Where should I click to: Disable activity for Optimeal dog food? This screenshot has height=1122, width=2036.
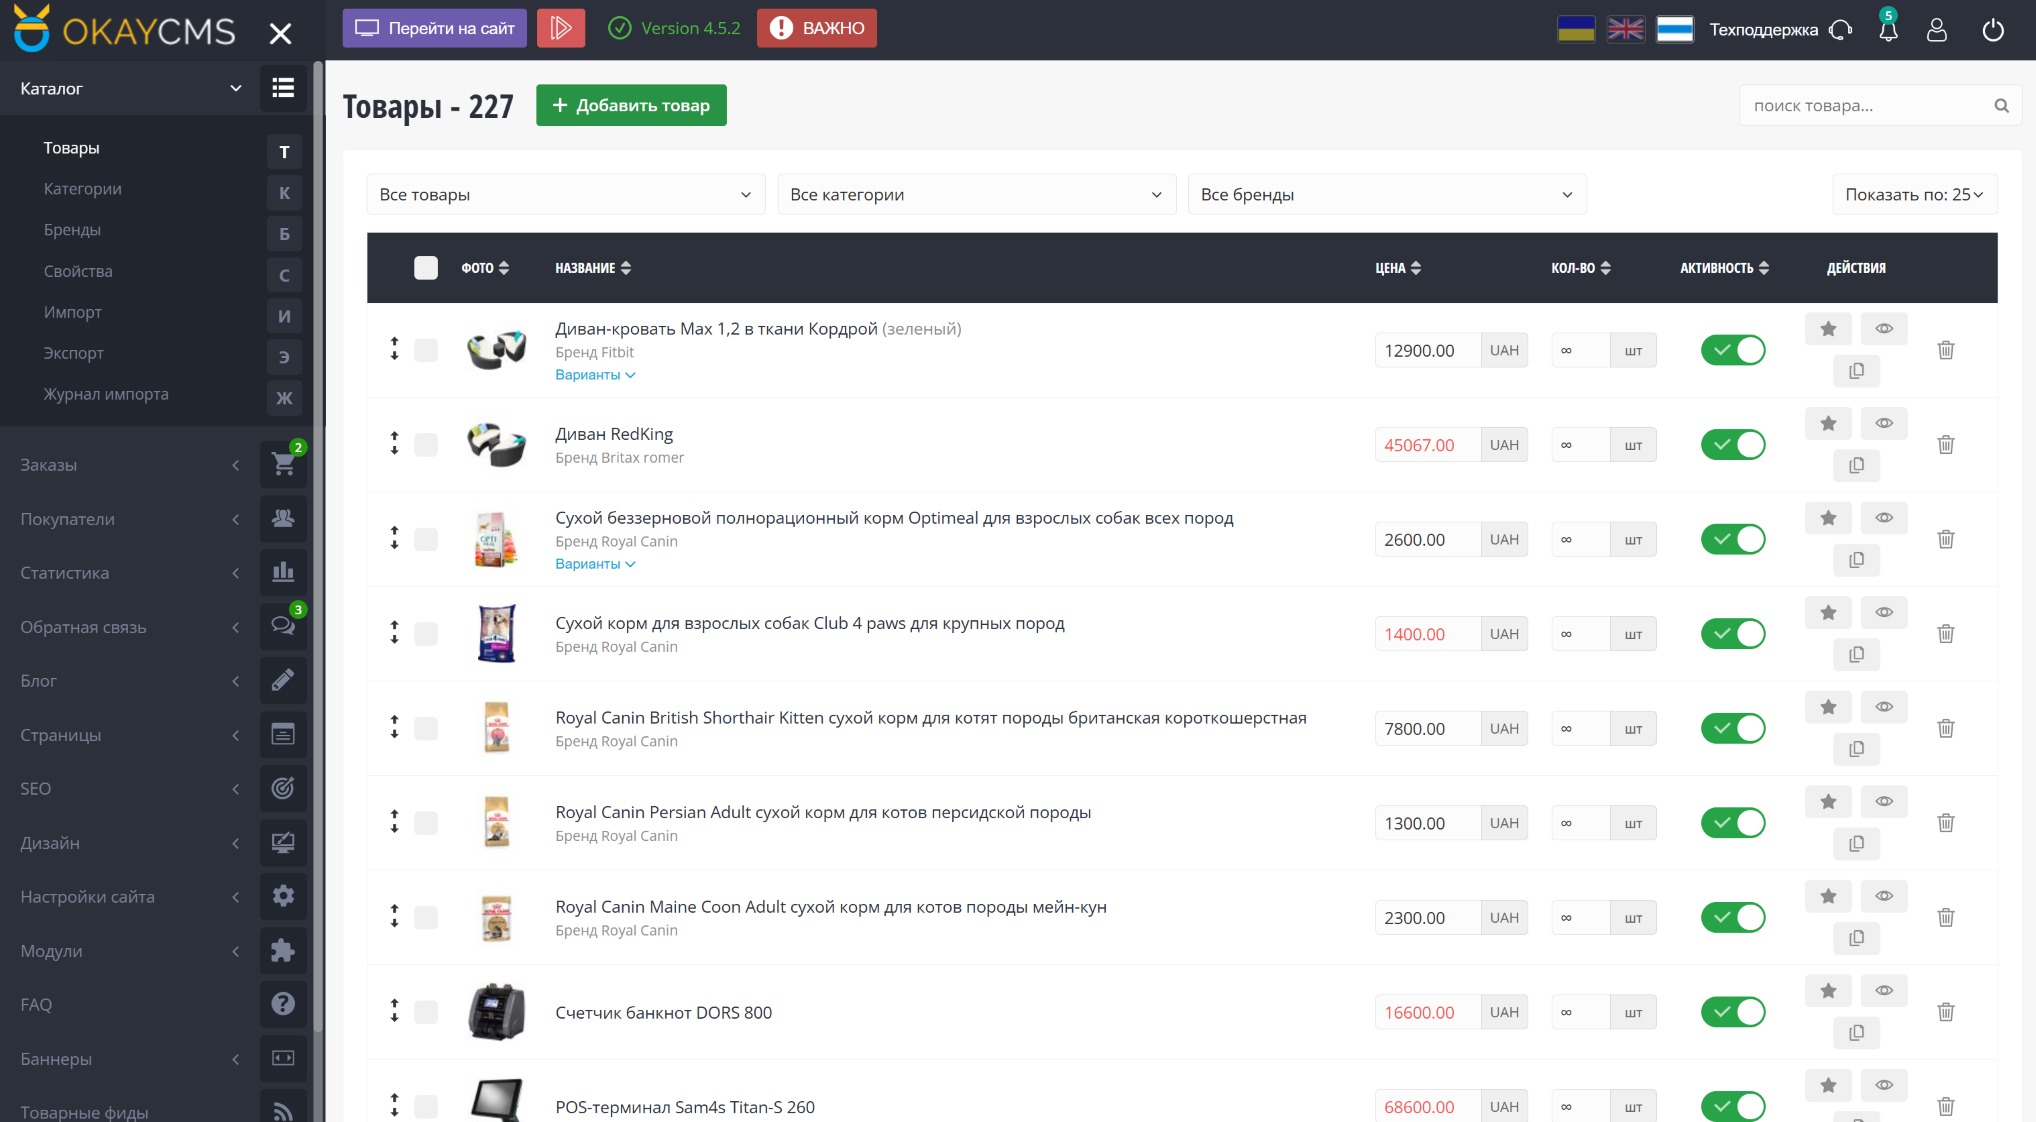point(1733,539)
